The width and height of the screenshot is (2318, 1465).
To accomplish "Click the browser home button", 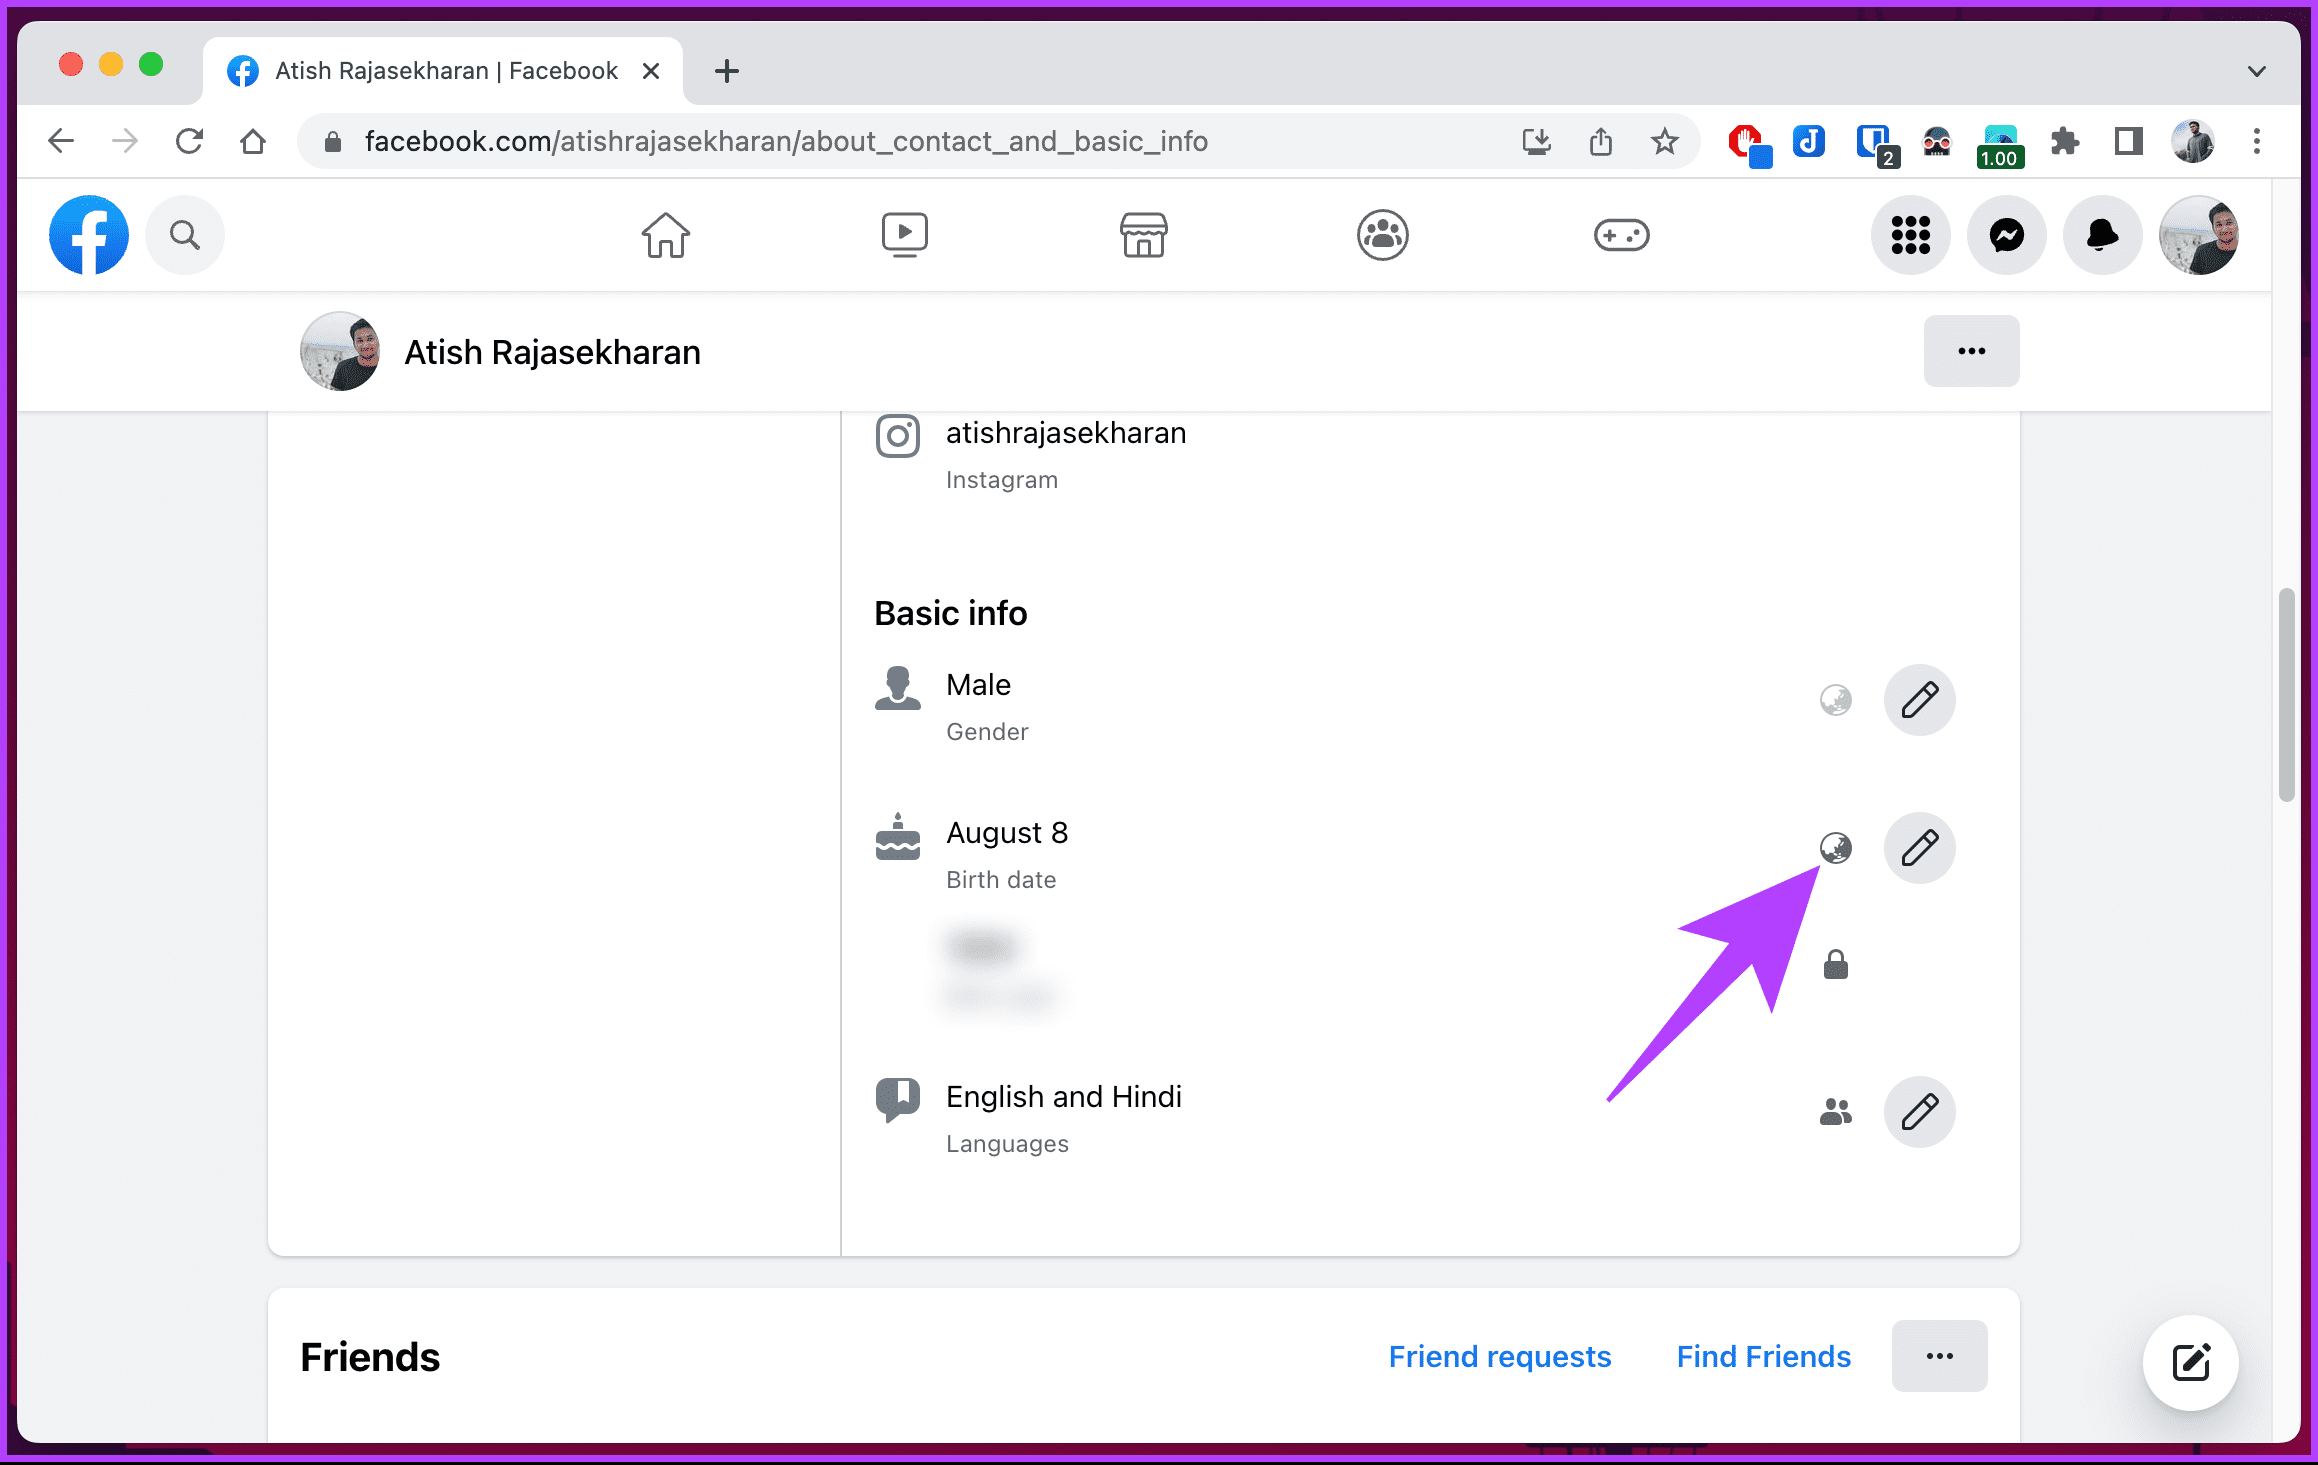I will click(x=253, y=141).
